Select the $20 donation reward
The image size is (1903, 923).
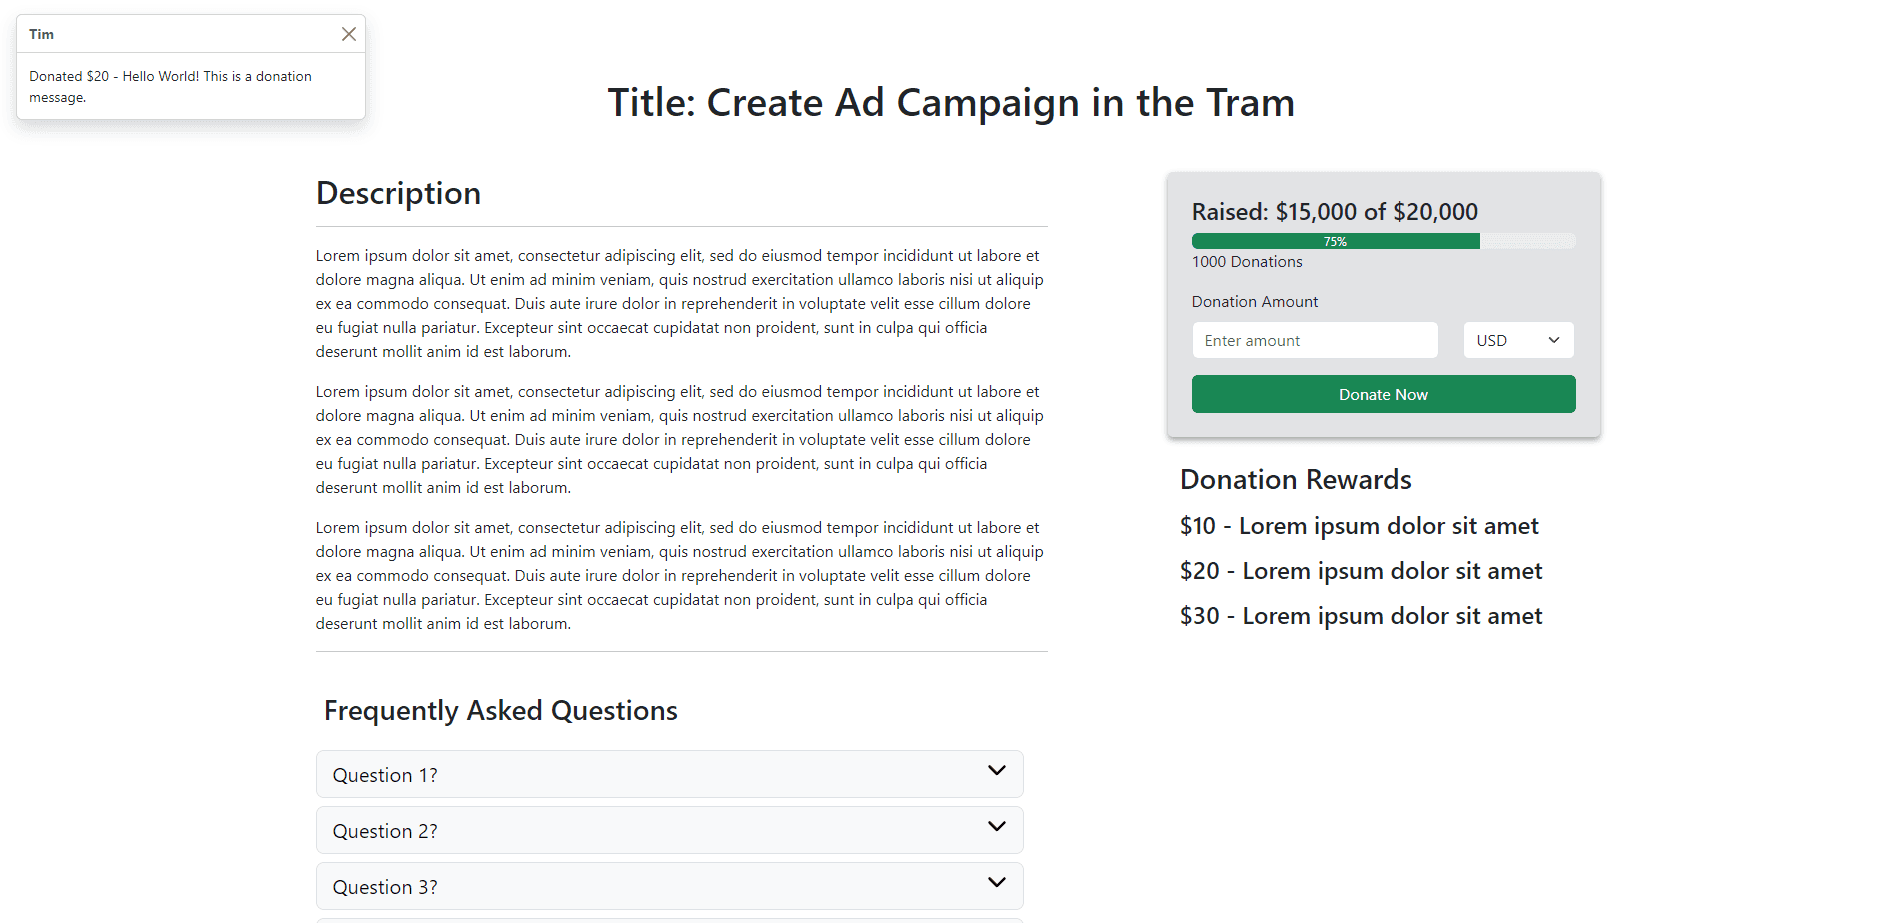coord(1361,571)
